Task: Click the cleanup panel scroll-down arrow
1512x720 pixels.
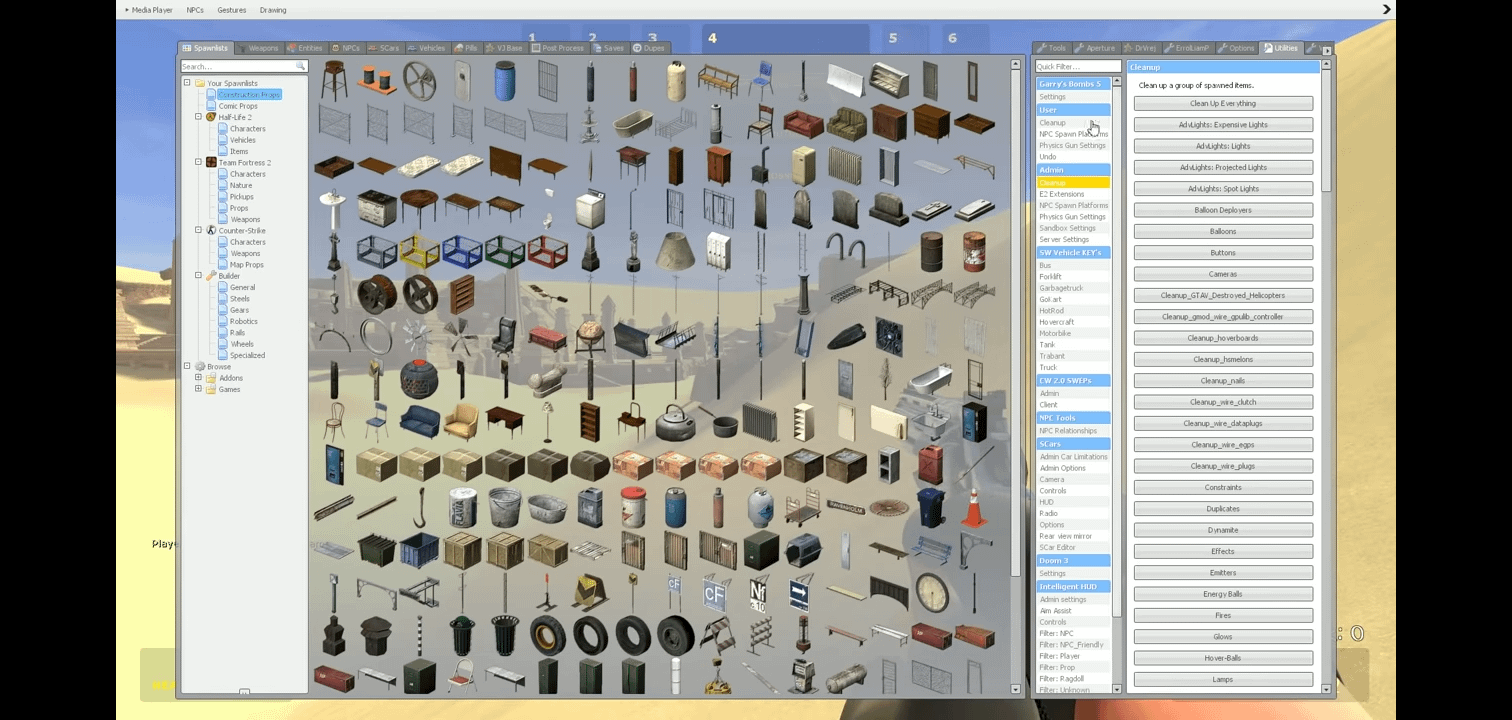Action: (1327, 689)
